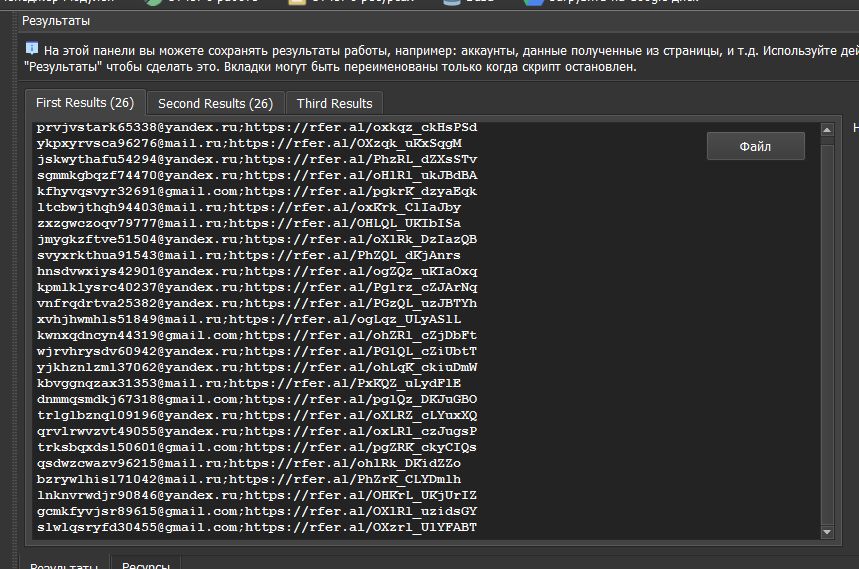Click the line with ykpxyrvsca96276@mail.ru
Image resolution: width=859 pixels, height=569 pixels.
(249, 143)
